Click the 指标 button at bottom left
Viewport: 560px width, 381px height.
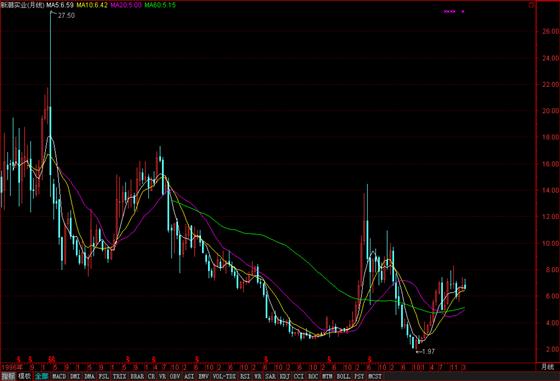(8, 376)
